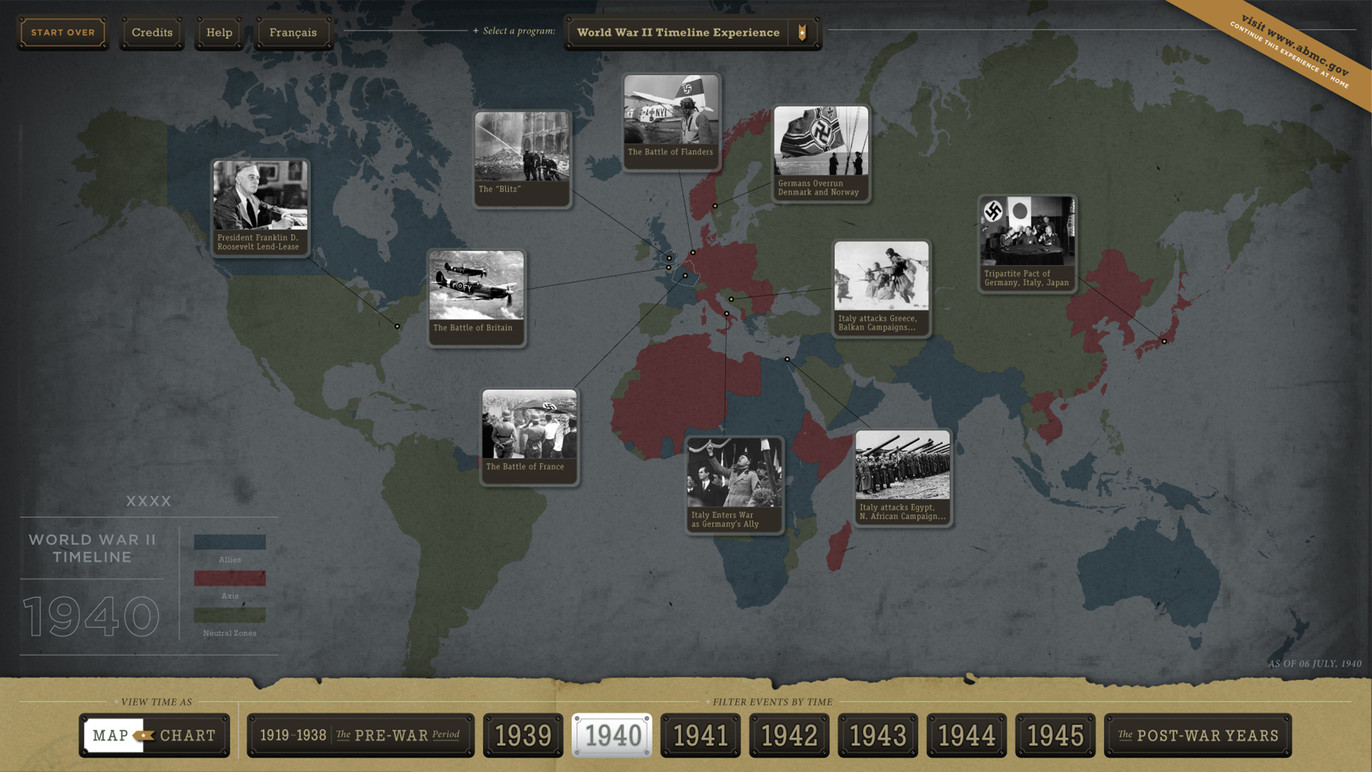Filter events to The Post-War Years

1198,735
